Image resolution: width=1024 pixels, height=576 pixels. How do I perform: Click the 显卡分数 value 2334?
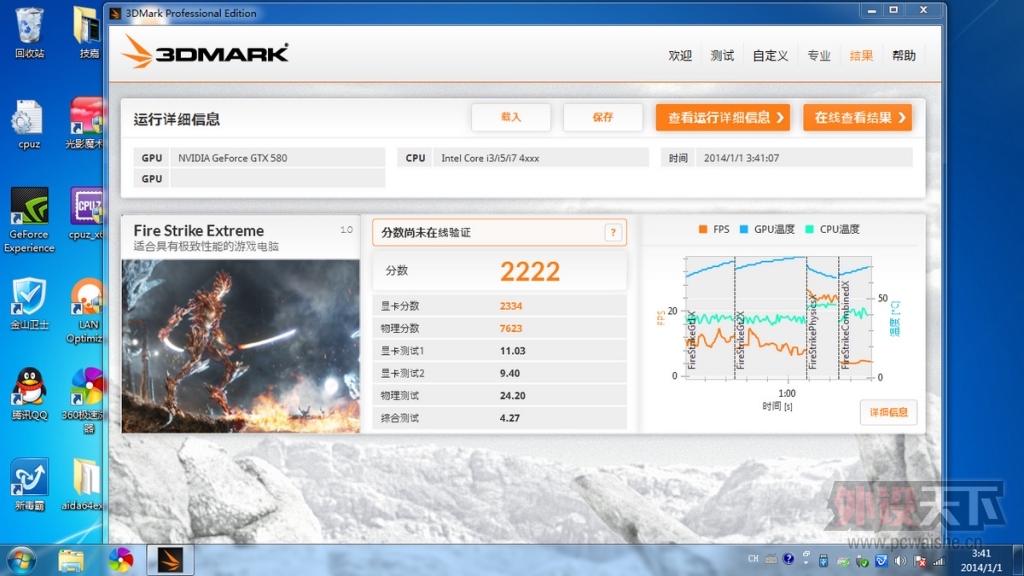tap(511, 306)
